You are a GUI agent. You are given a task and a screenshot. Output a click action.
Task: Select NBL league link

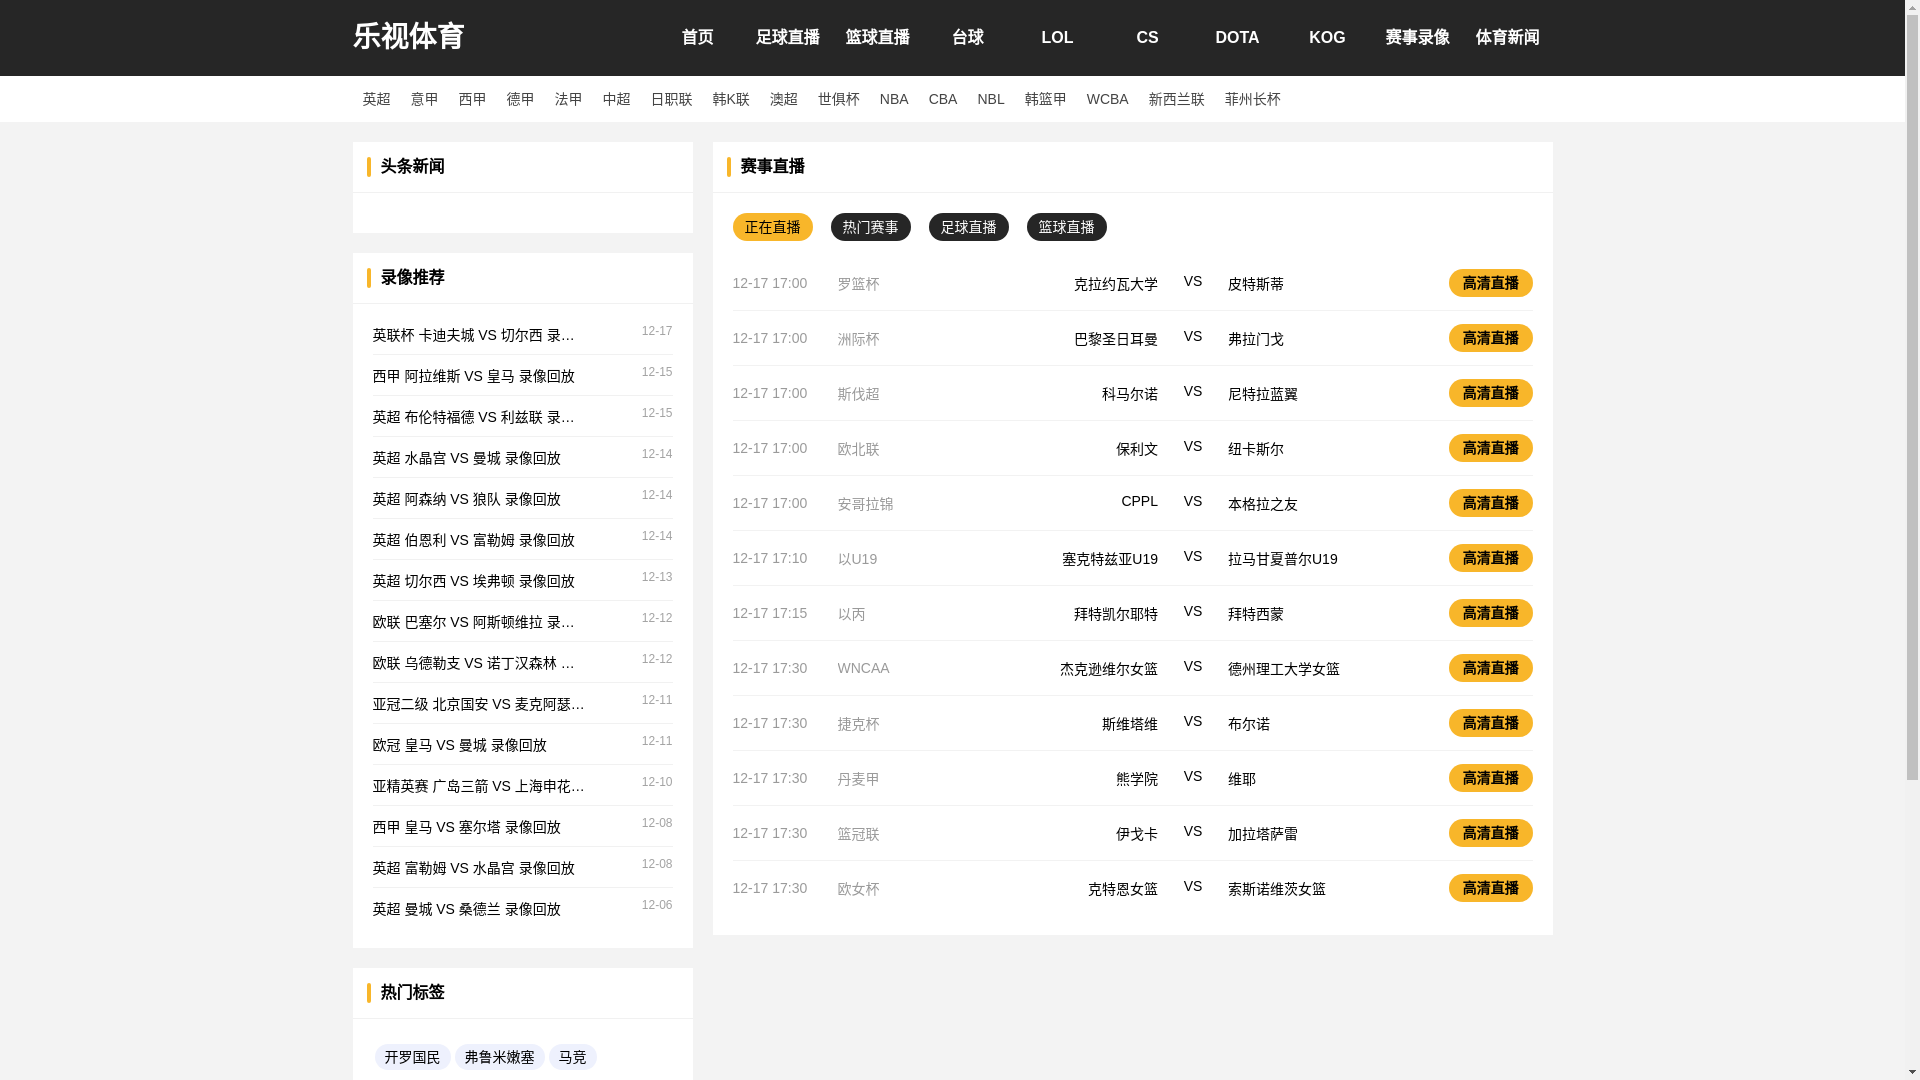991,99
